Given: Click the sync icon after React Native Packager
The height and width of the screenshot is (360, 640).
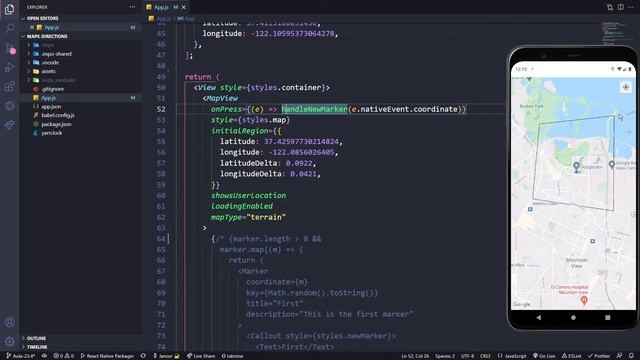Looking at the screenshot, I should [x=143, y=356].
